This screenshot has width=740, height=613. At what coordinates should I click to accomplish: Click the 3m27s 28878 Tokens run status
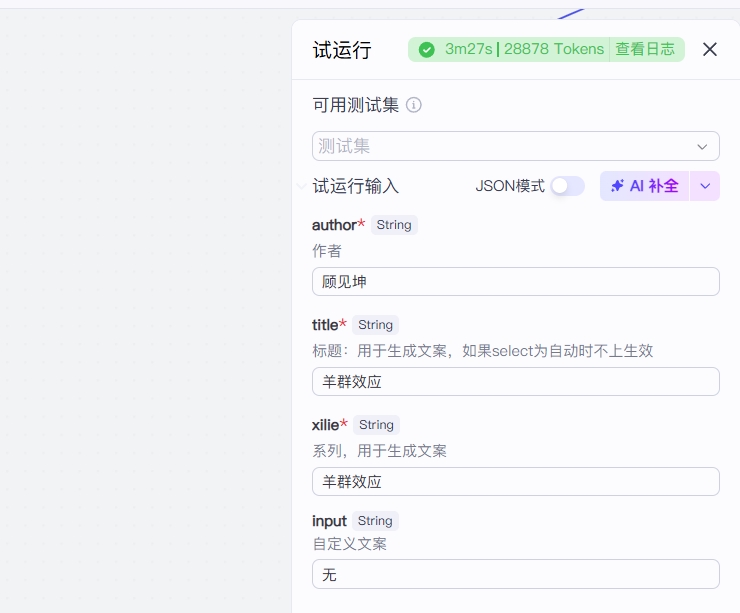[x=524, y=50]
